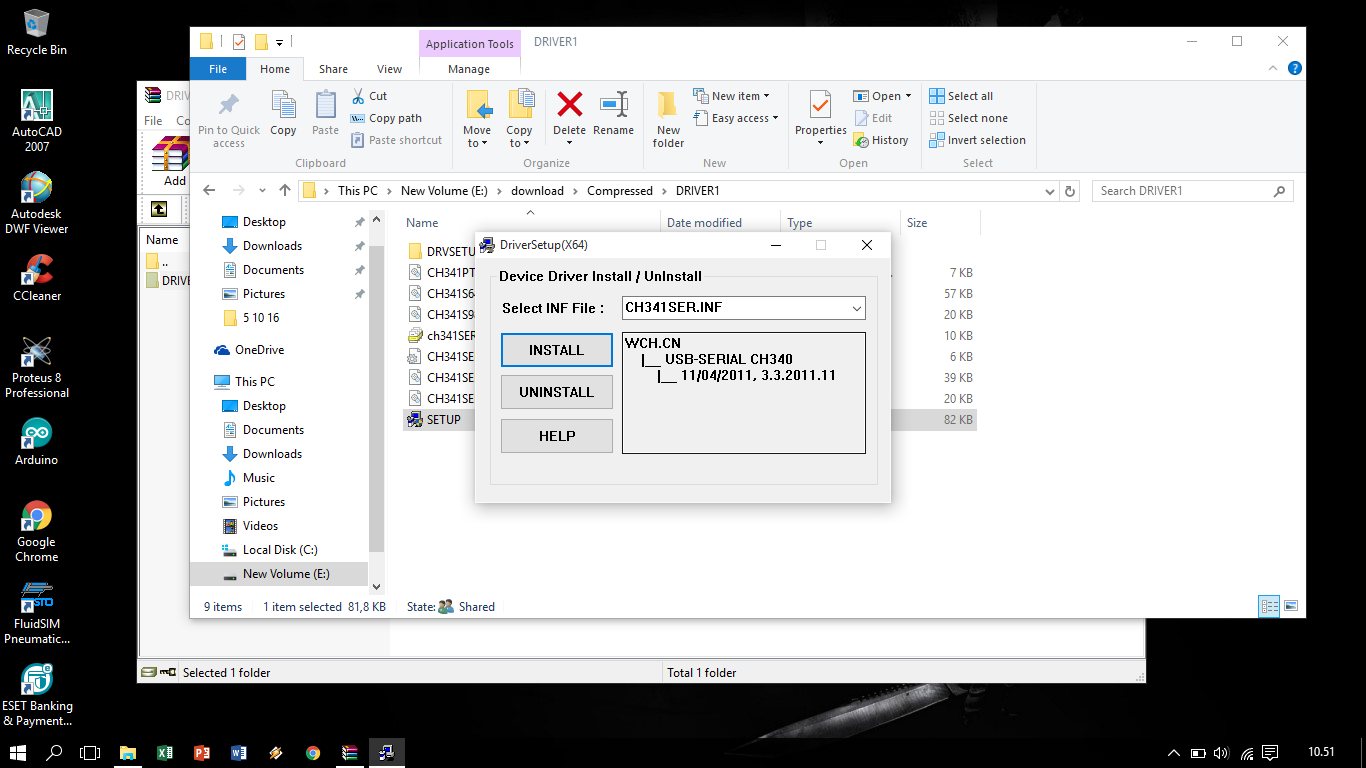Refresh the Explorer address bar
Image resolution: width=1366 pixels, height=768 pixels.
1070,191
